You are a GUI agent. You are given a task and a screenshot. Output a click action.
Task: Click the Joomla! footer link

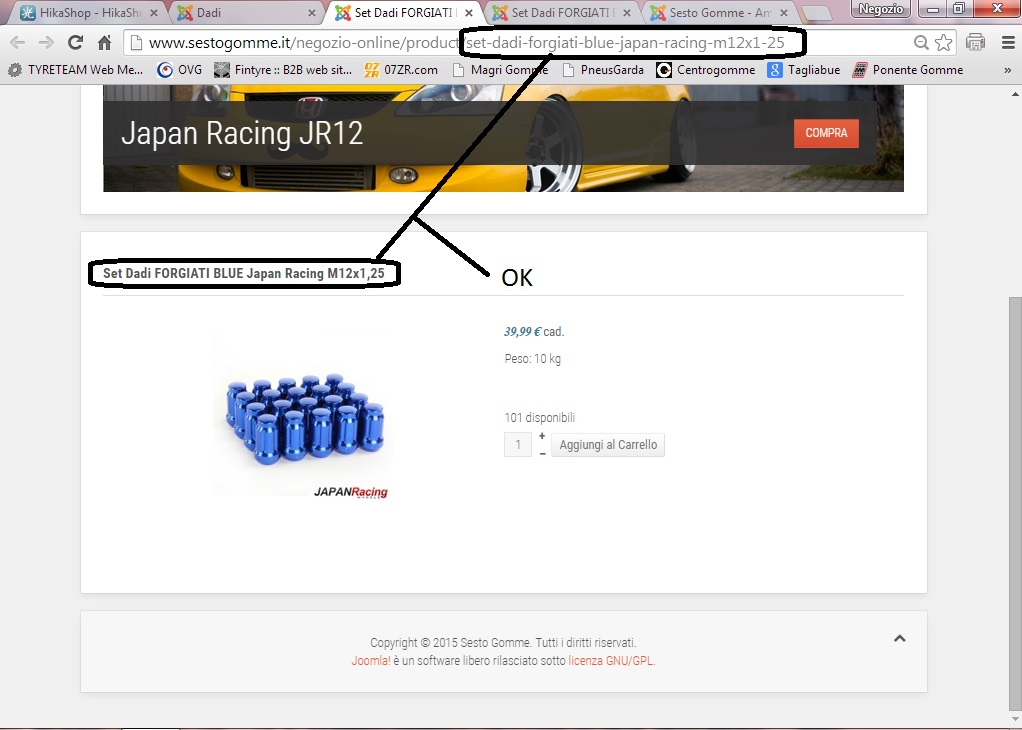(x=371, y=661)
